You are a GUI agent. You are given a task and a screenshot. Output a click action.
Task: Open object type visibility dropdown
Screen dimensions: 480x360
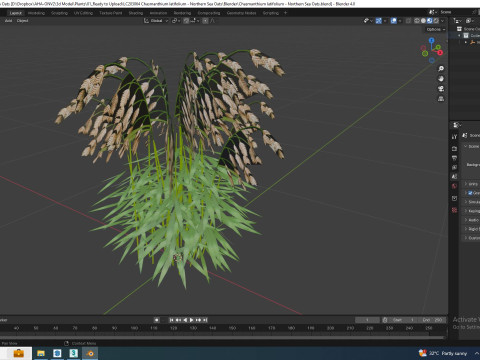(x=368, y=21)
